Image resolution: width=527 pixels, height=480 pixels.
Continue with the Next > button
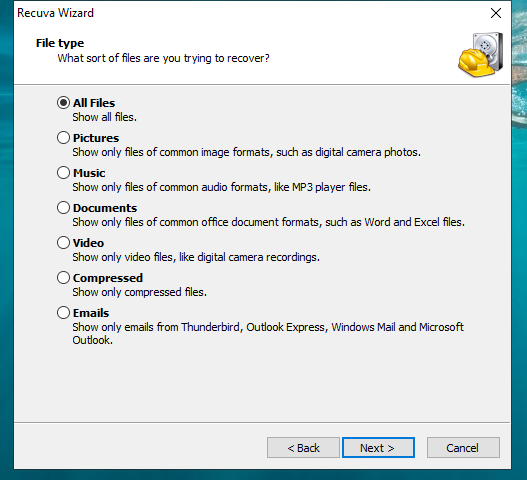tap(378, 448)
